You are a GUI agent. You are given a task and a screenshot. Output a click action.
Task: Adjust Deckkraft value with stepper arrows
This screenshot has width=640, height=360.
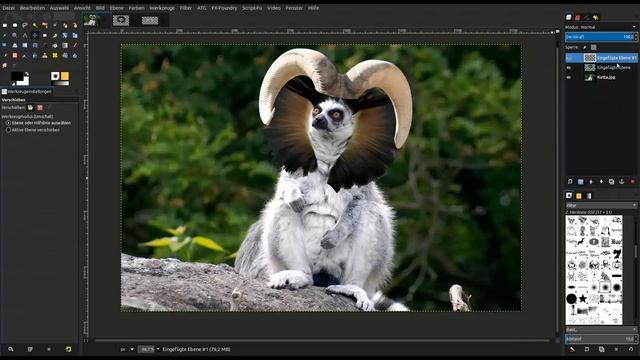[636, 37]
